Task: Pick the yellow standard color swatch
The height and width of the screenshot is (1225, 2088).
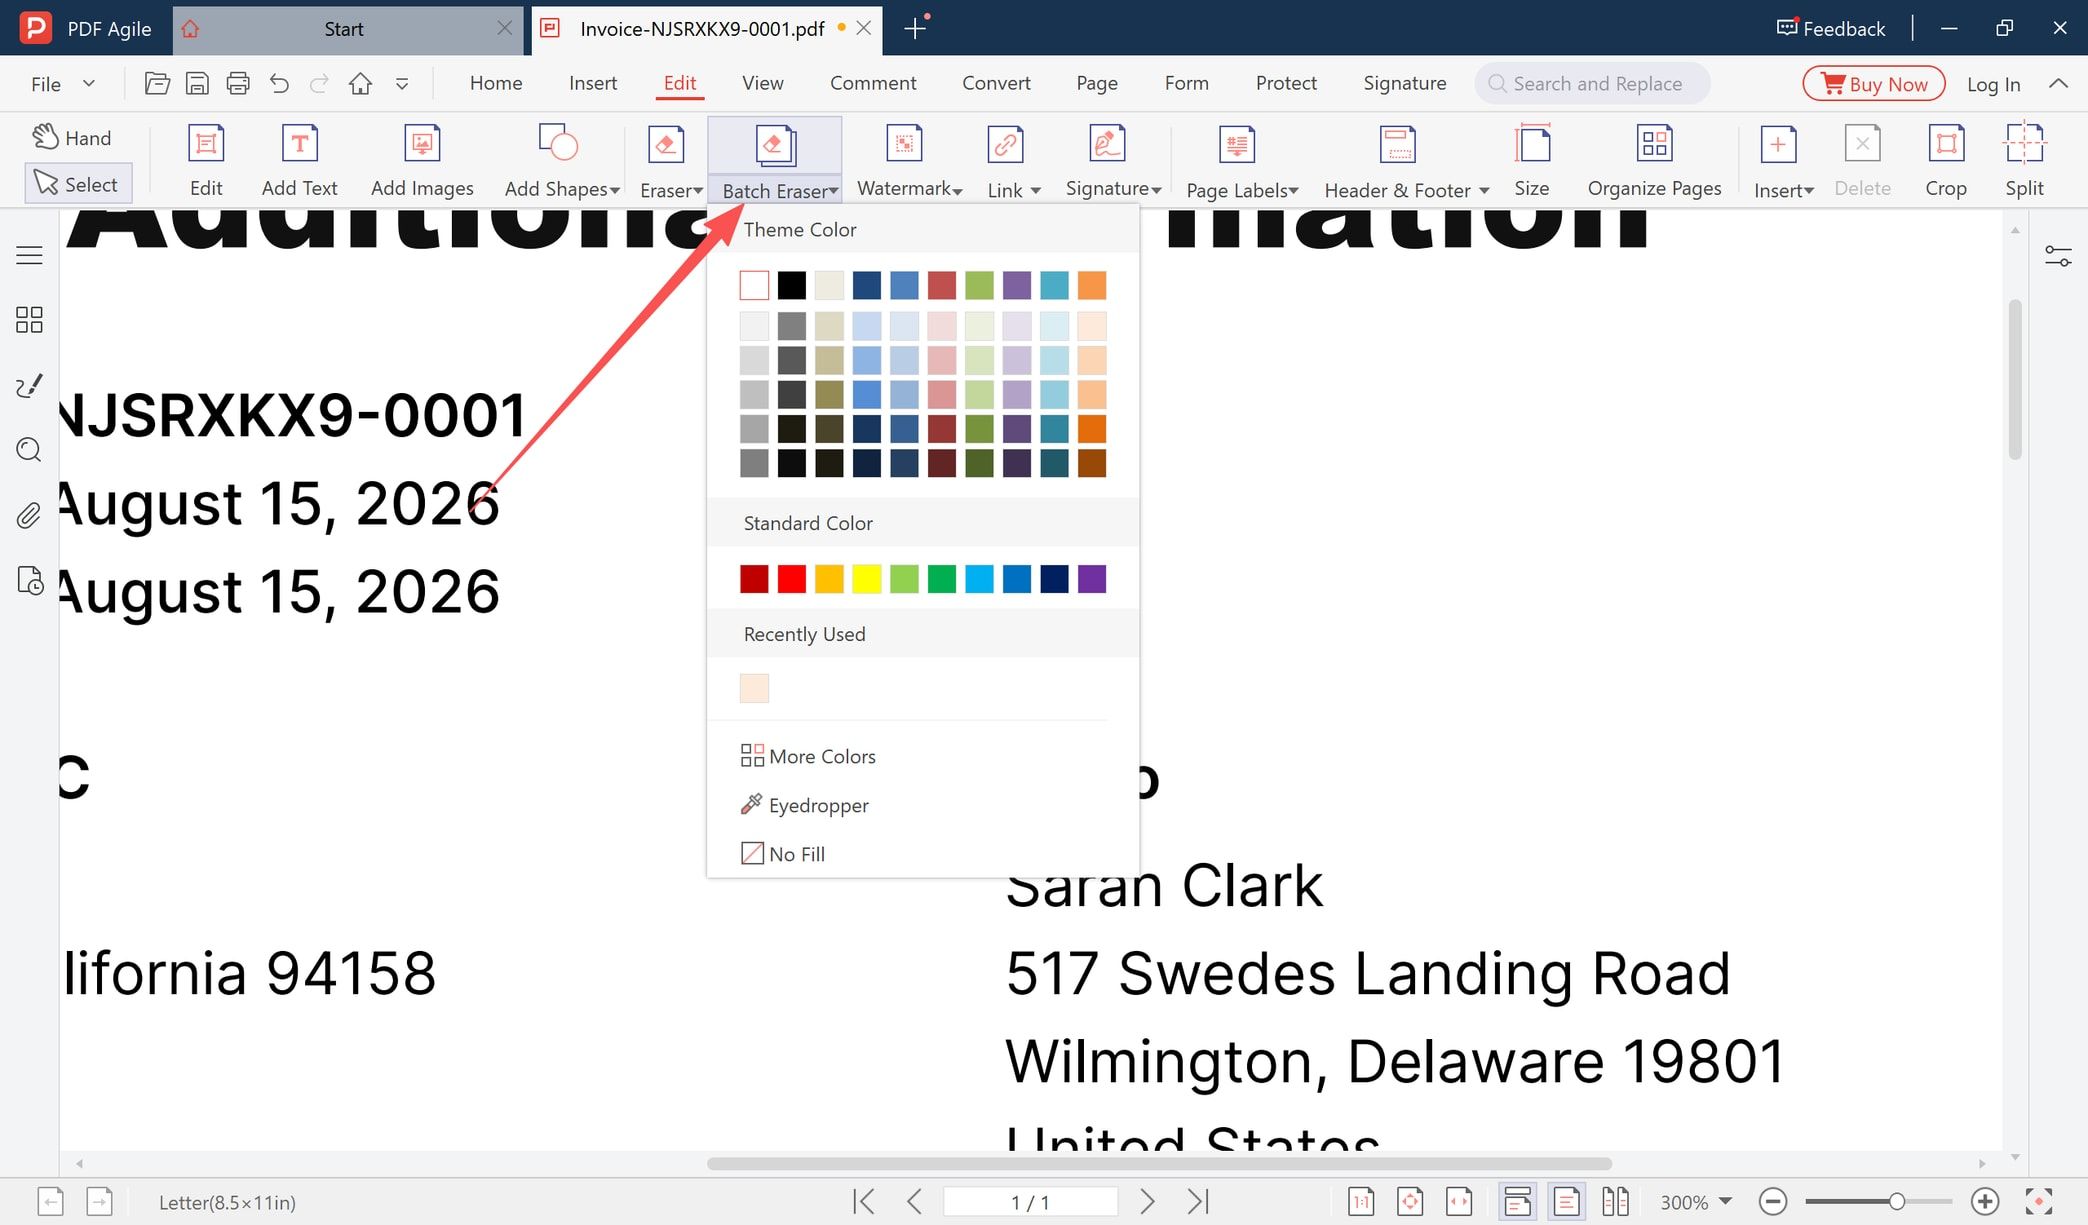Action: [x=867, y=579]
